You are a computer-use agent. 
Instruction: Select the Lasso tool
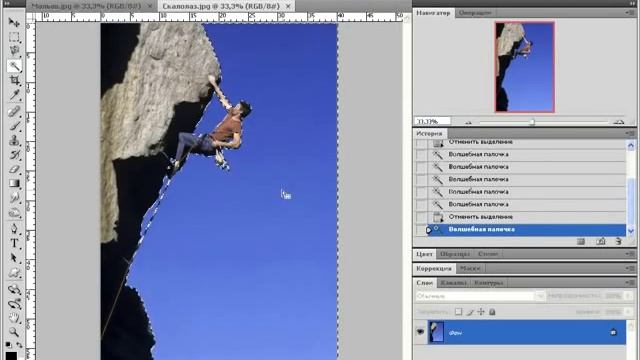click(14, 51)
